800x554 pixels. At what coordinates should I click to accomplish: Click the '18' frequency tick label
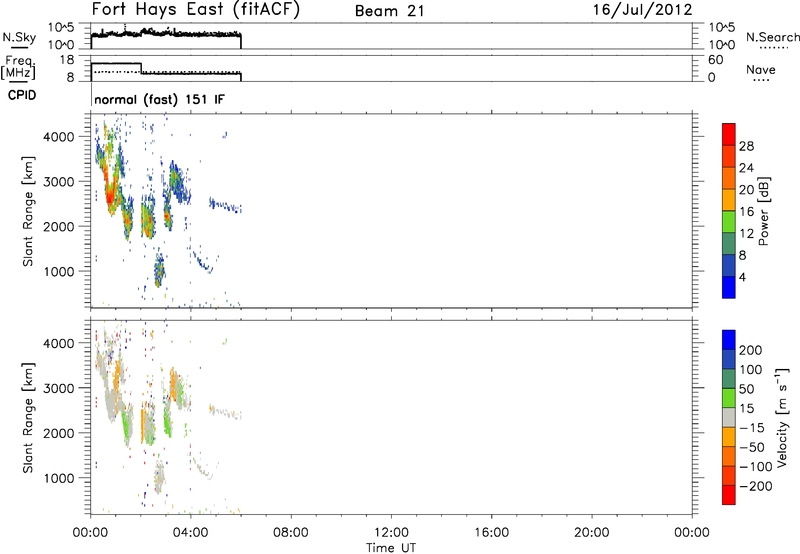click(x=67, y=60)
